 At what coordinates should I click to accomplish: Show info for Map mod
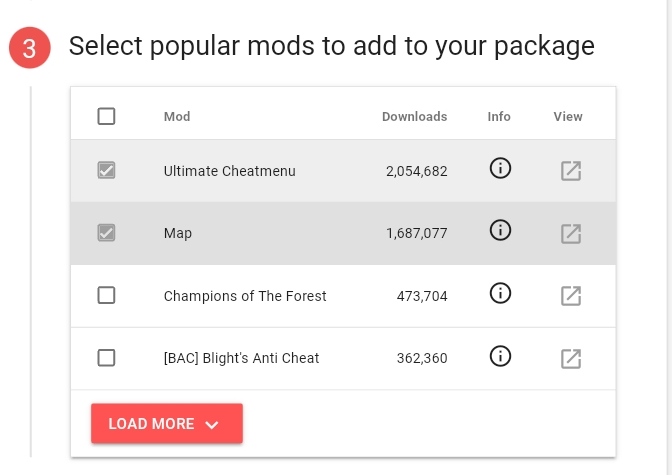pyautogui.click(x=499, y=231)
